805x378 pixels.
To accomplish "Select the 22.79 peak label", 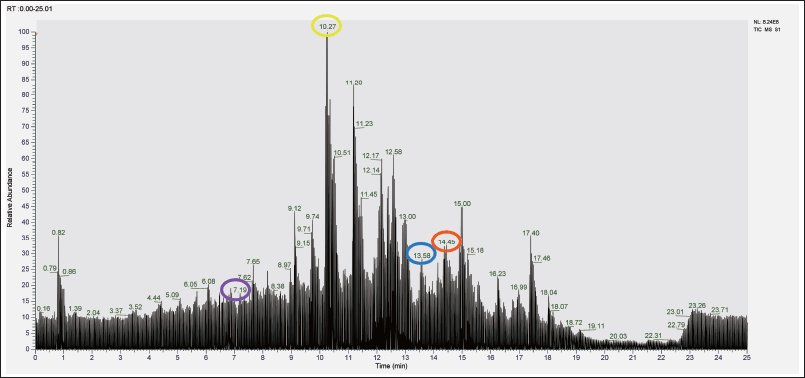I will point(677,325).
